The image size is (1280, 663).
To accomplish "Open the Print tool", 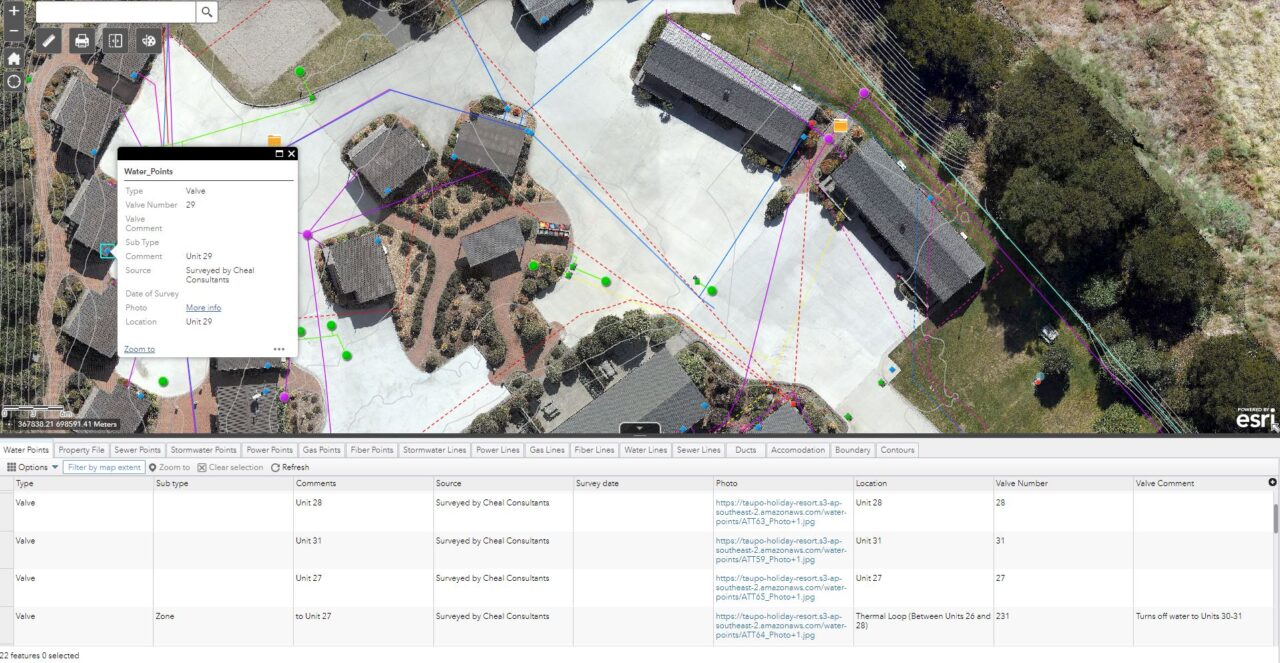I will click(x=80, y=41).
